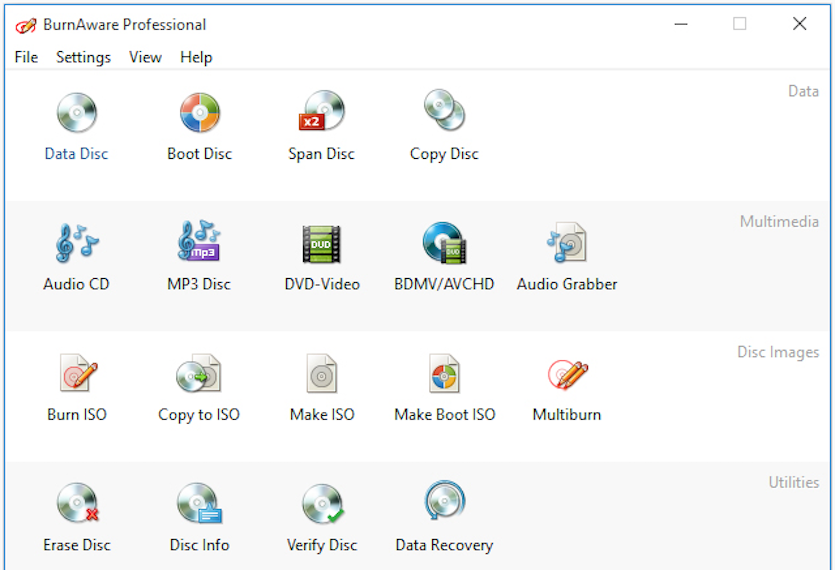Open the Help menu
Viewport: 835px width, 570px height.
[x=196, y=57]
